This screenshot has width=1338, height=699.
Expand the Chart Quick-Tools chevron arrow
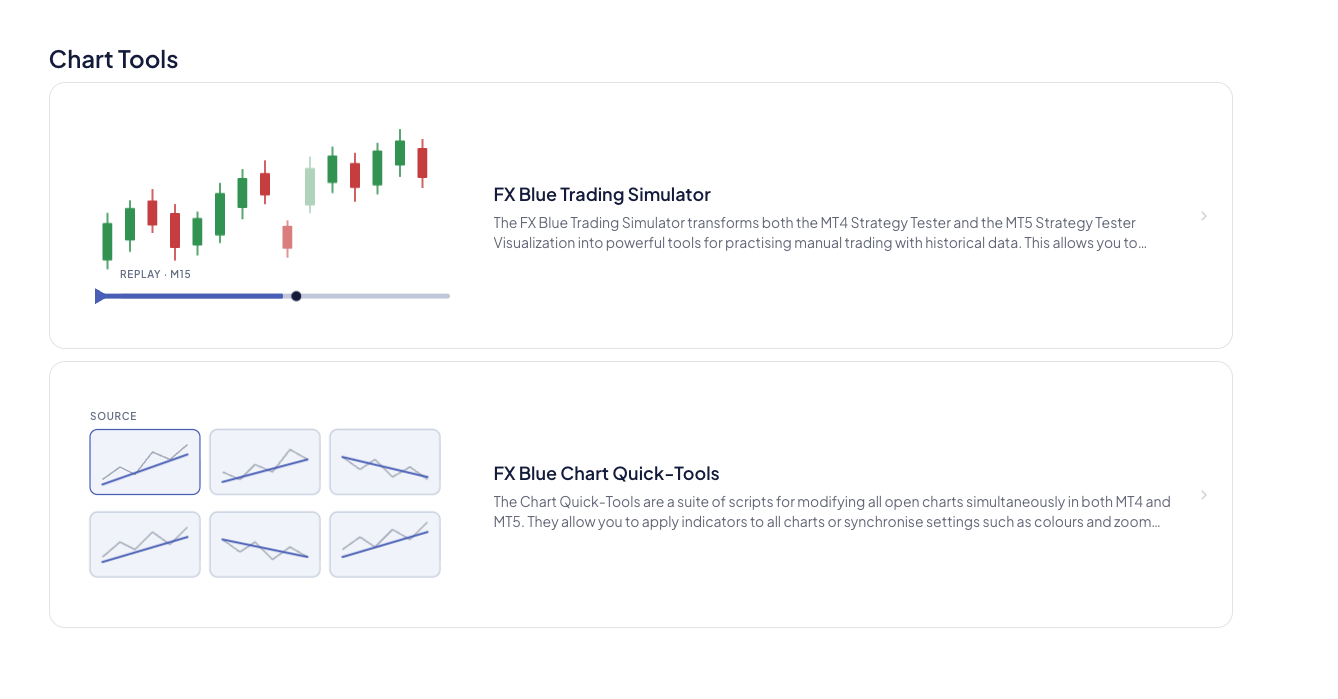point(1204,495)
